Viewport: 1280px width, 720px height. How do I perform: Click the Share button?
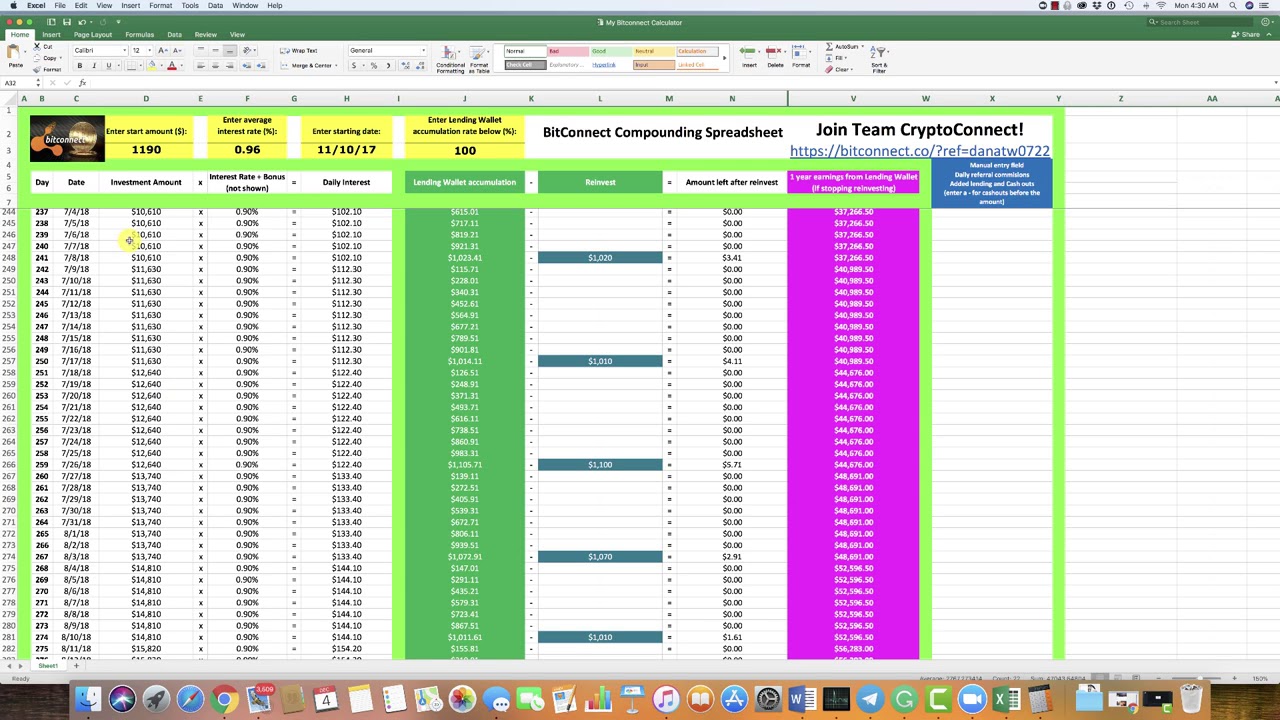(x=1248, y=35)
